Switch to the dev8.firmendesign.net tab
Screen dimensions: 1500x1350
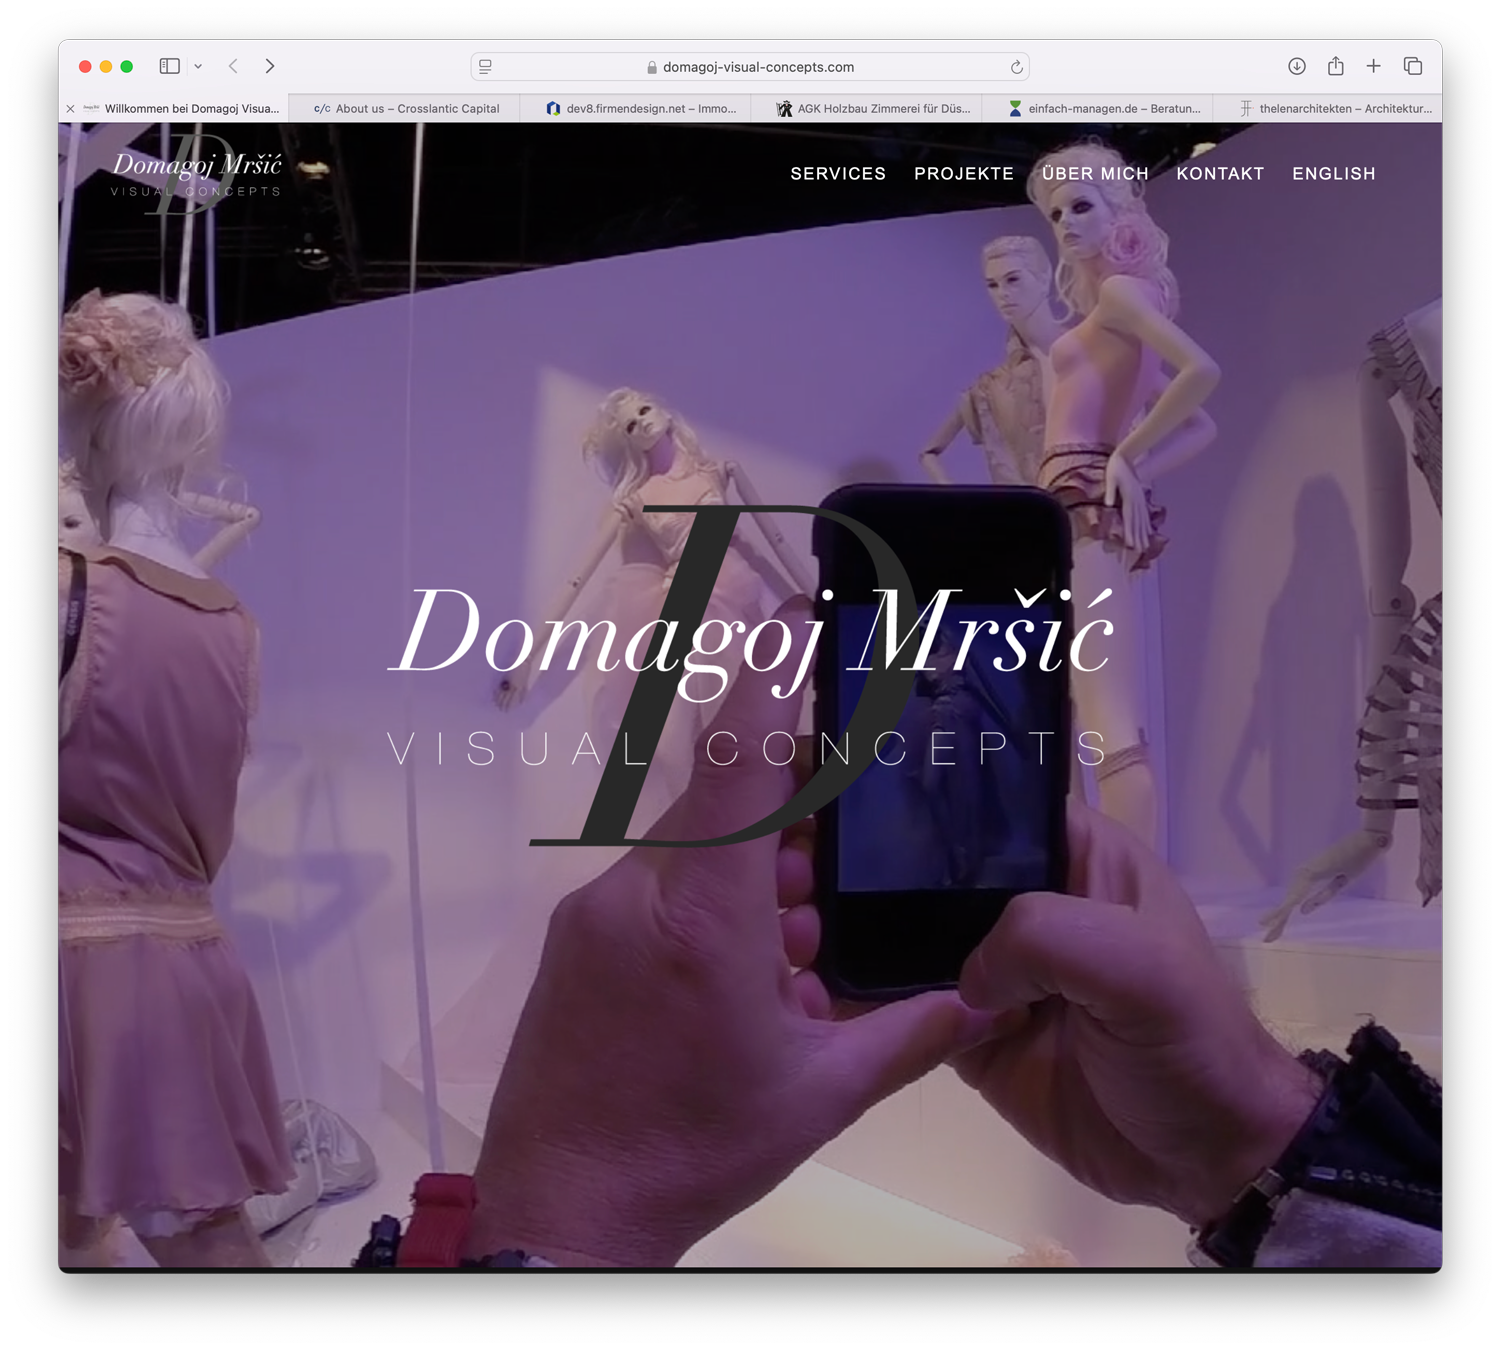pyautogui.click(x=641, y=109)
